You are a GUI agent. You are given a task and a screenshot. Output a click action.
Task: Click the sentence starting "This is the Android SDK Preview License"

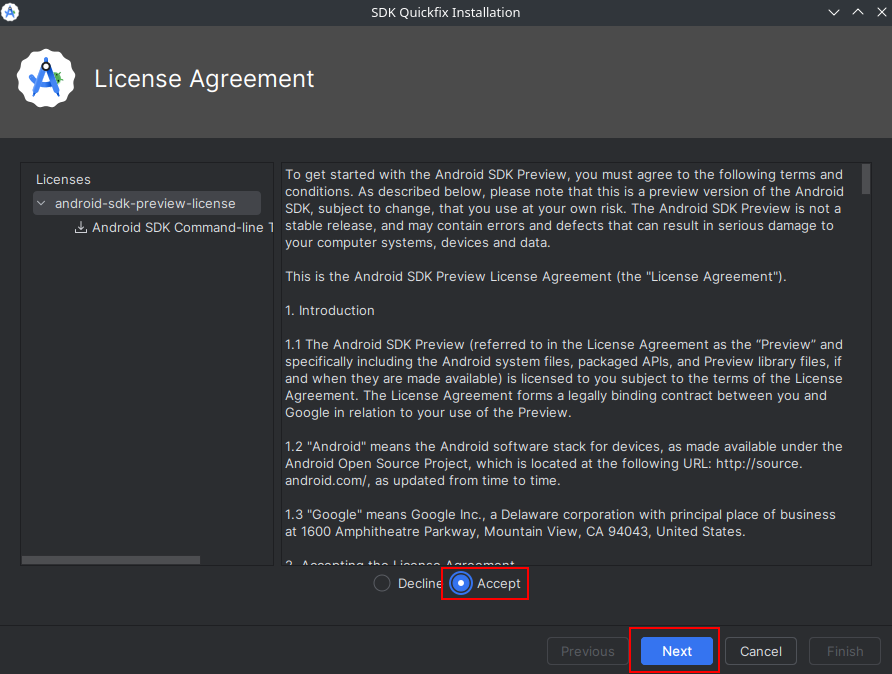coord(536,276)
